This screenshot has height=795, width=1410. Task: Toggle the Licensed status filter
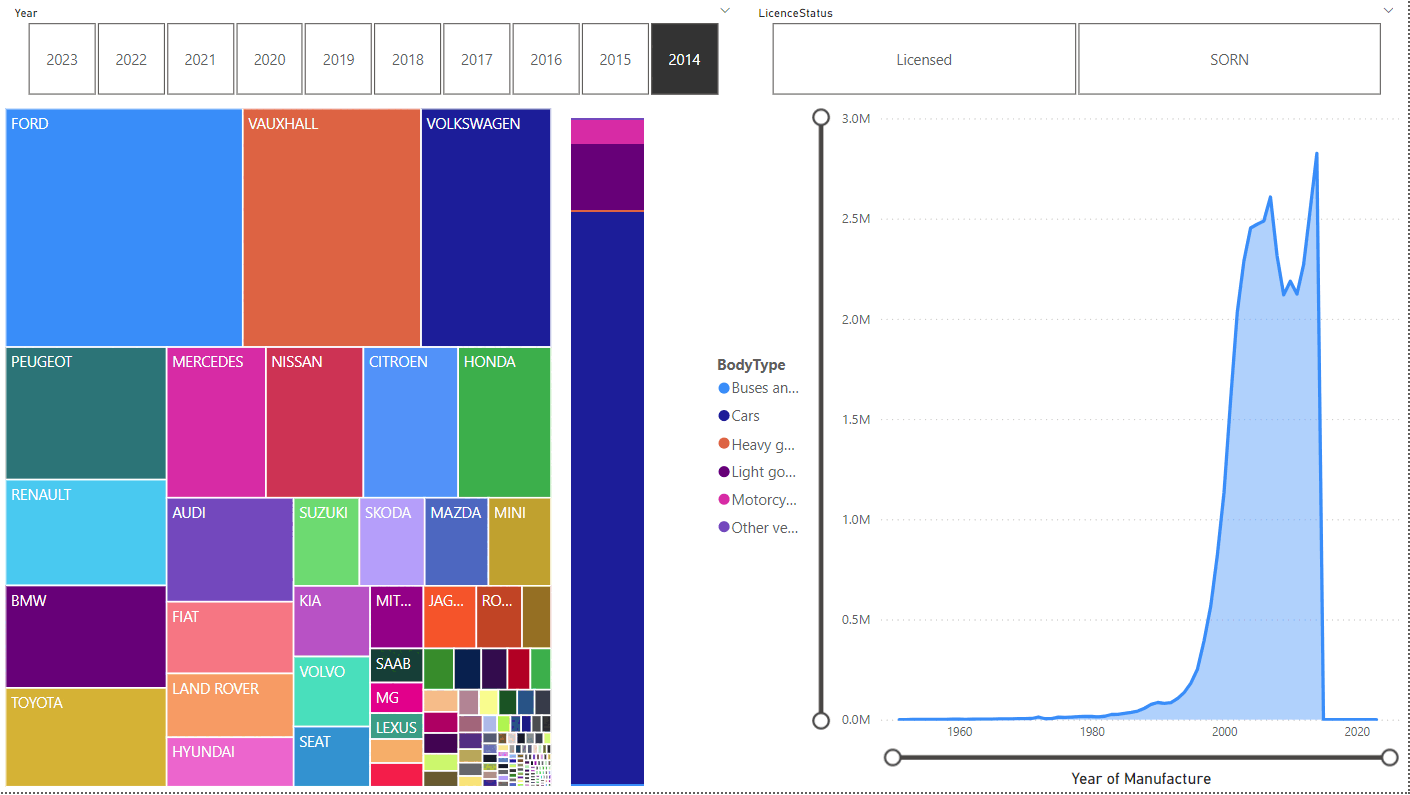tap(923, 59)
